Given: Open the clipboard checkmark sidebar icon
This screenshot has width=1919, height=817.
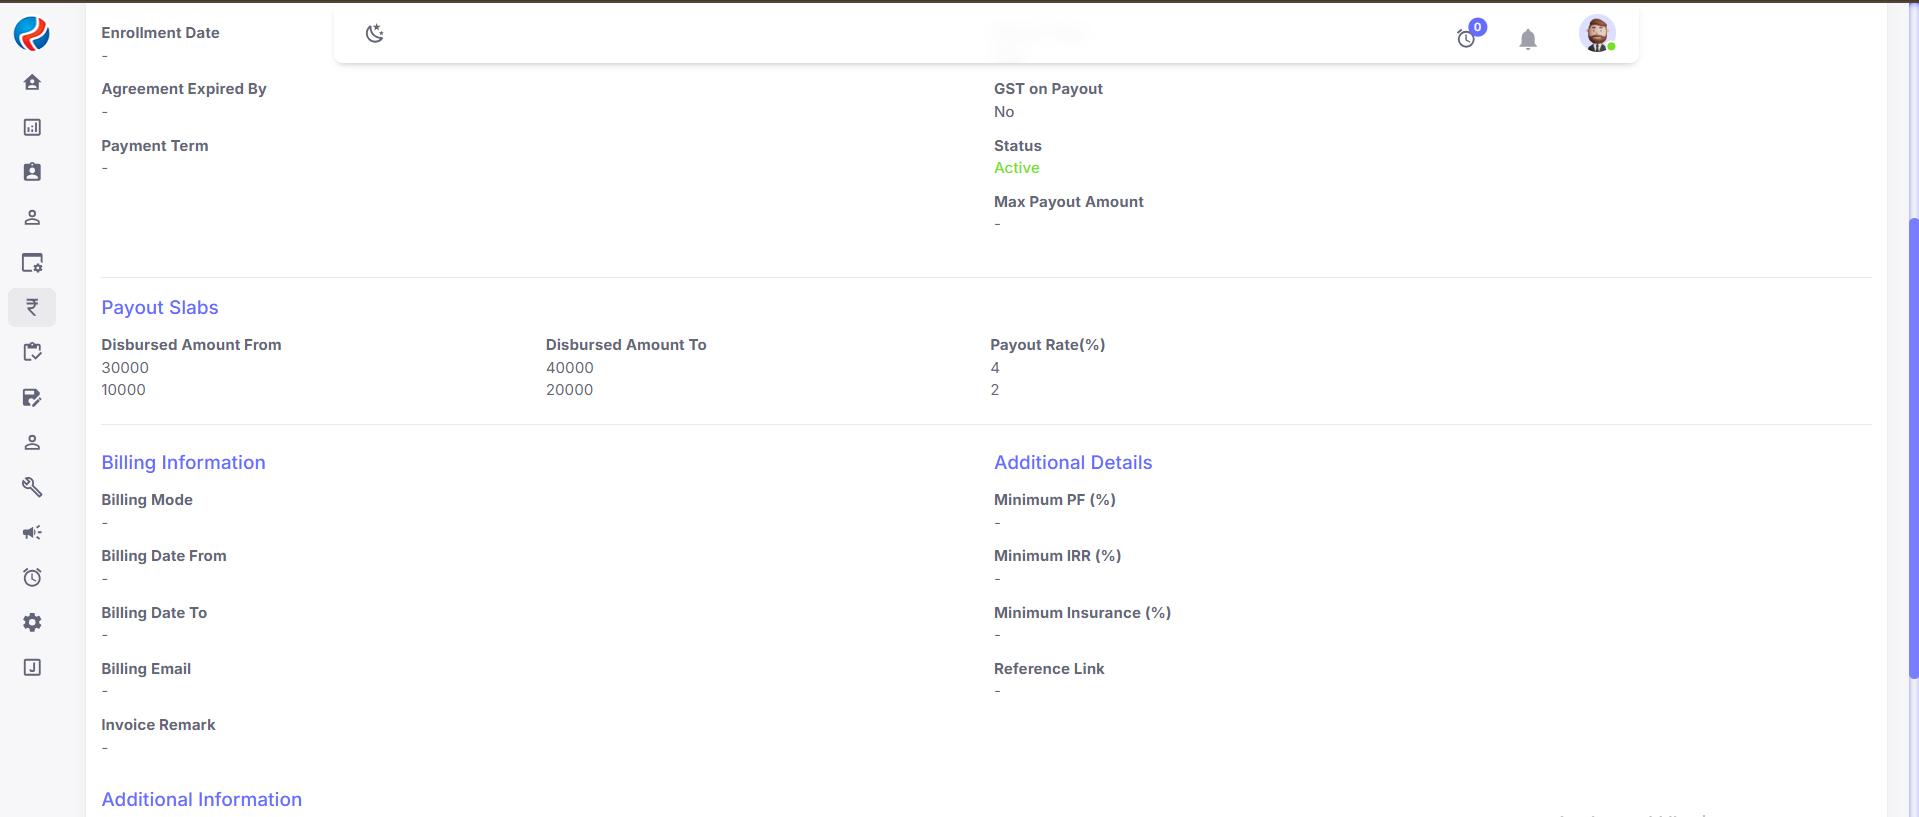Looking at the screenshot, I should point(32,352).
